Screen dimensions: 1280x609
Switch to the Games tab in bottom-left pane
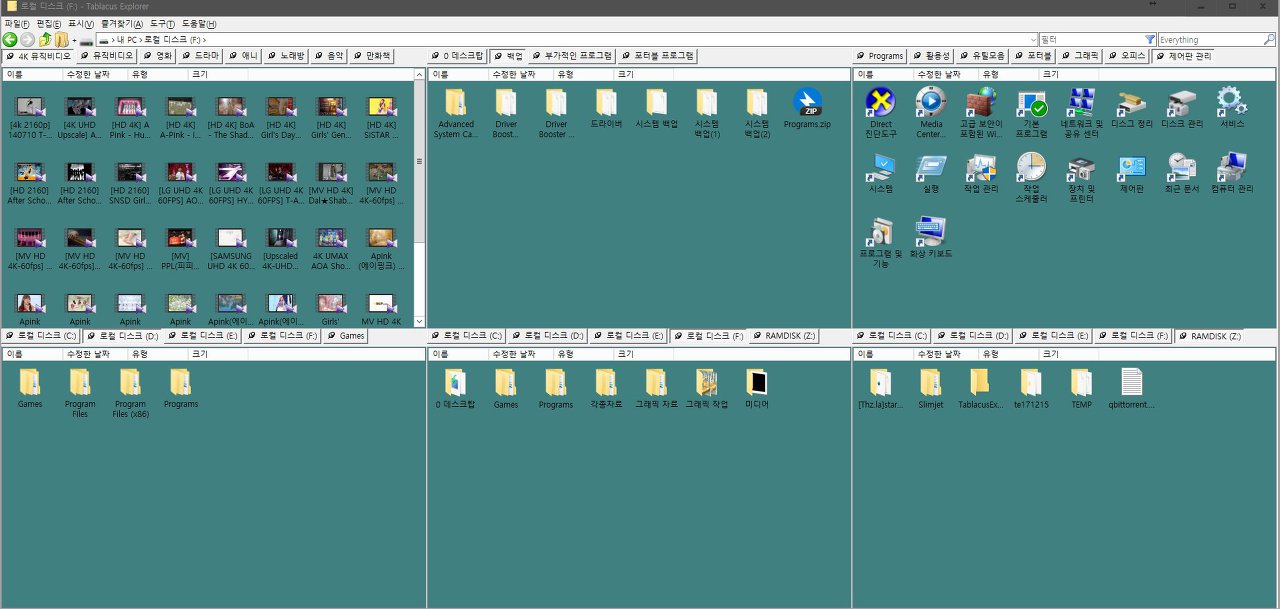[345, 336]
